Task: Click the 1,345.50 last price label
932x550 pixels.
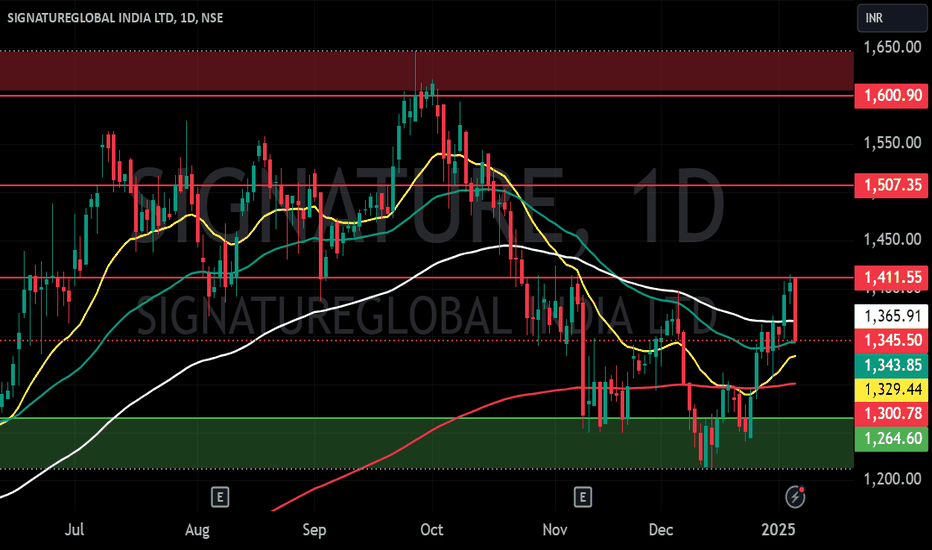Action: 891,341
